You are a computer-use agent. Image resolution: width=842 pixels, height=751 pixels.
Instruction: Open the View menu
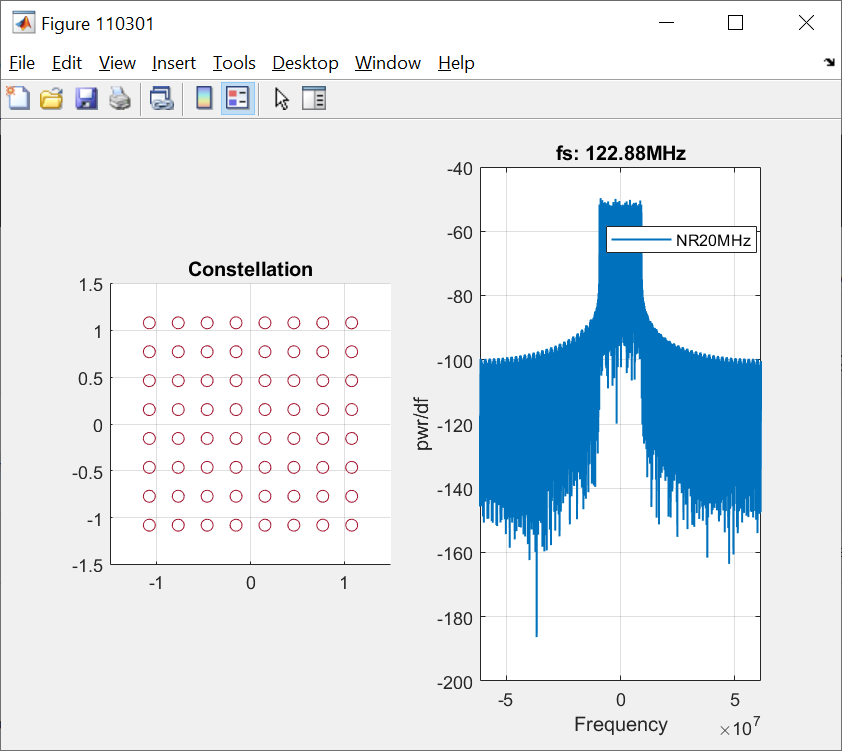click(117, 62)
